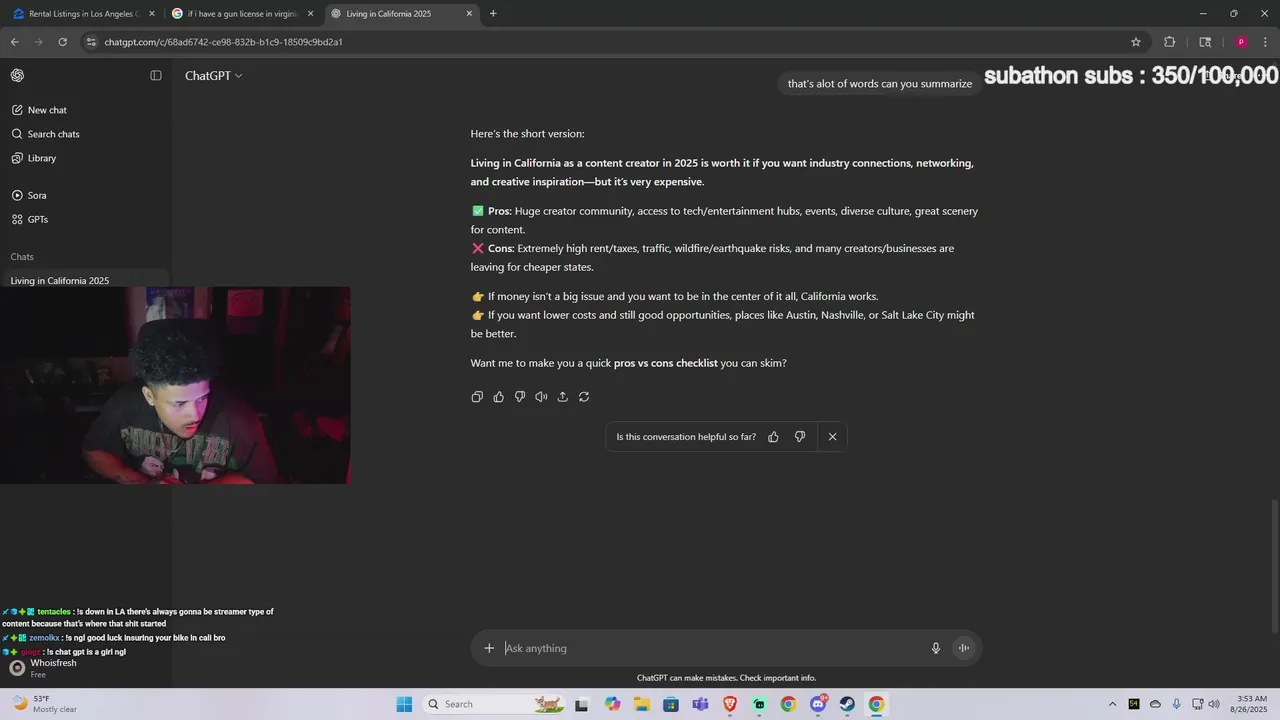1280x720 pixels.
Task: Open the Windows Start menu
Action: pyautogui.click(x=404, y=704)
